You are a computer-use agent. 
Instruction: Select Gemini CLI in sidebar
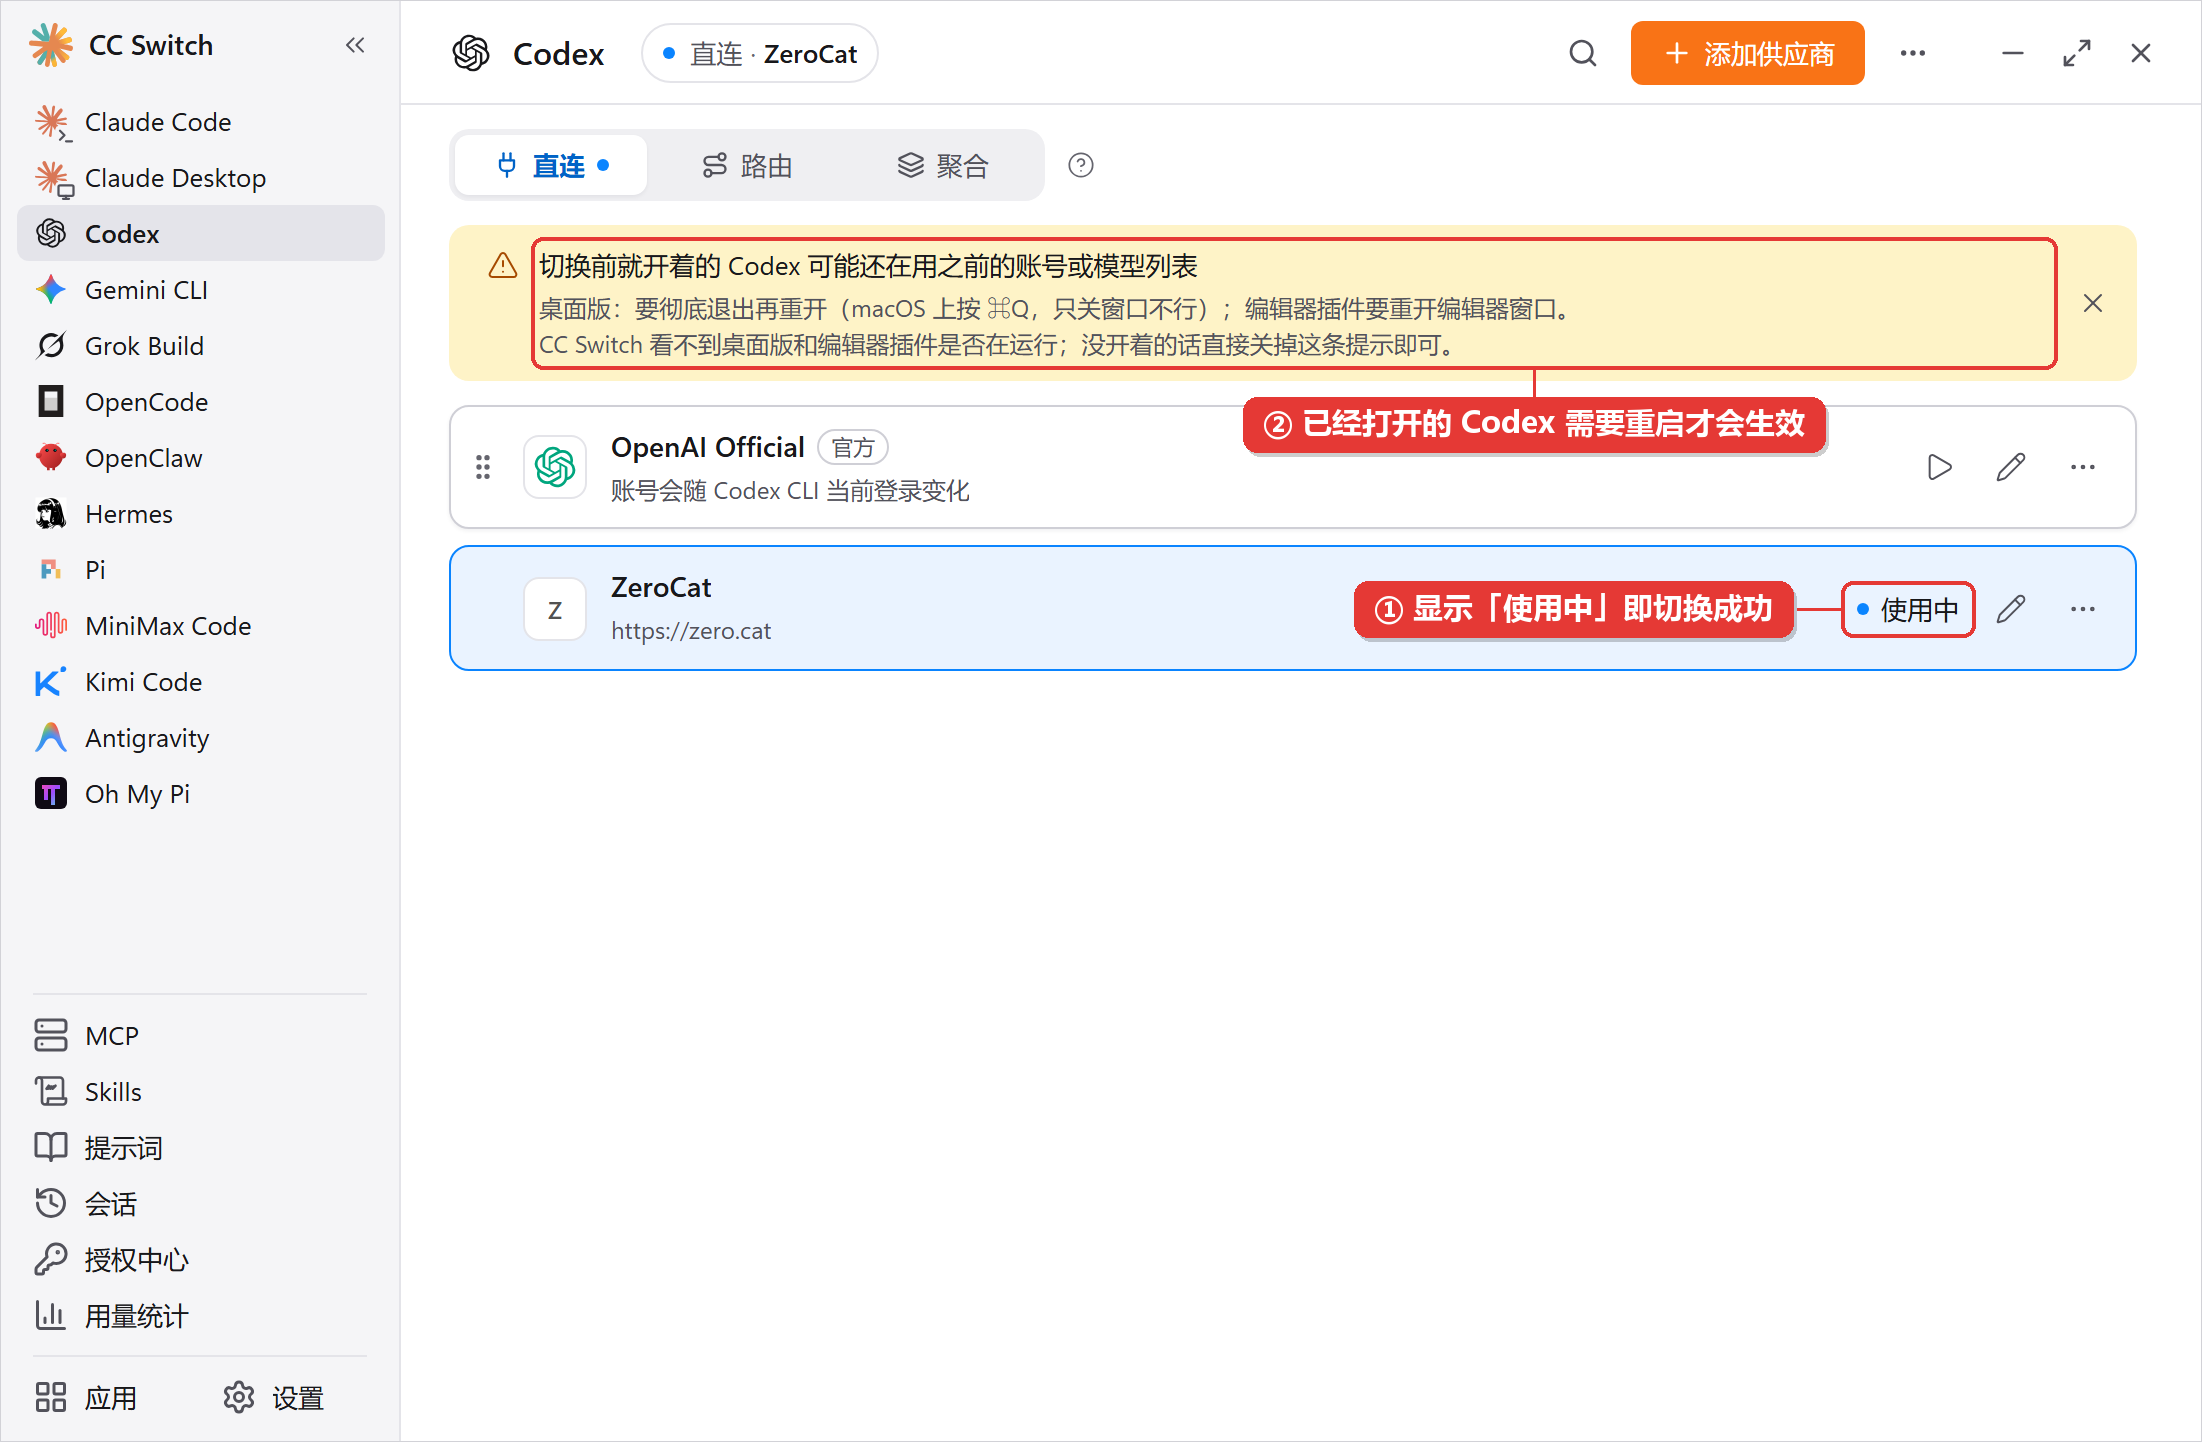(201, 290)
